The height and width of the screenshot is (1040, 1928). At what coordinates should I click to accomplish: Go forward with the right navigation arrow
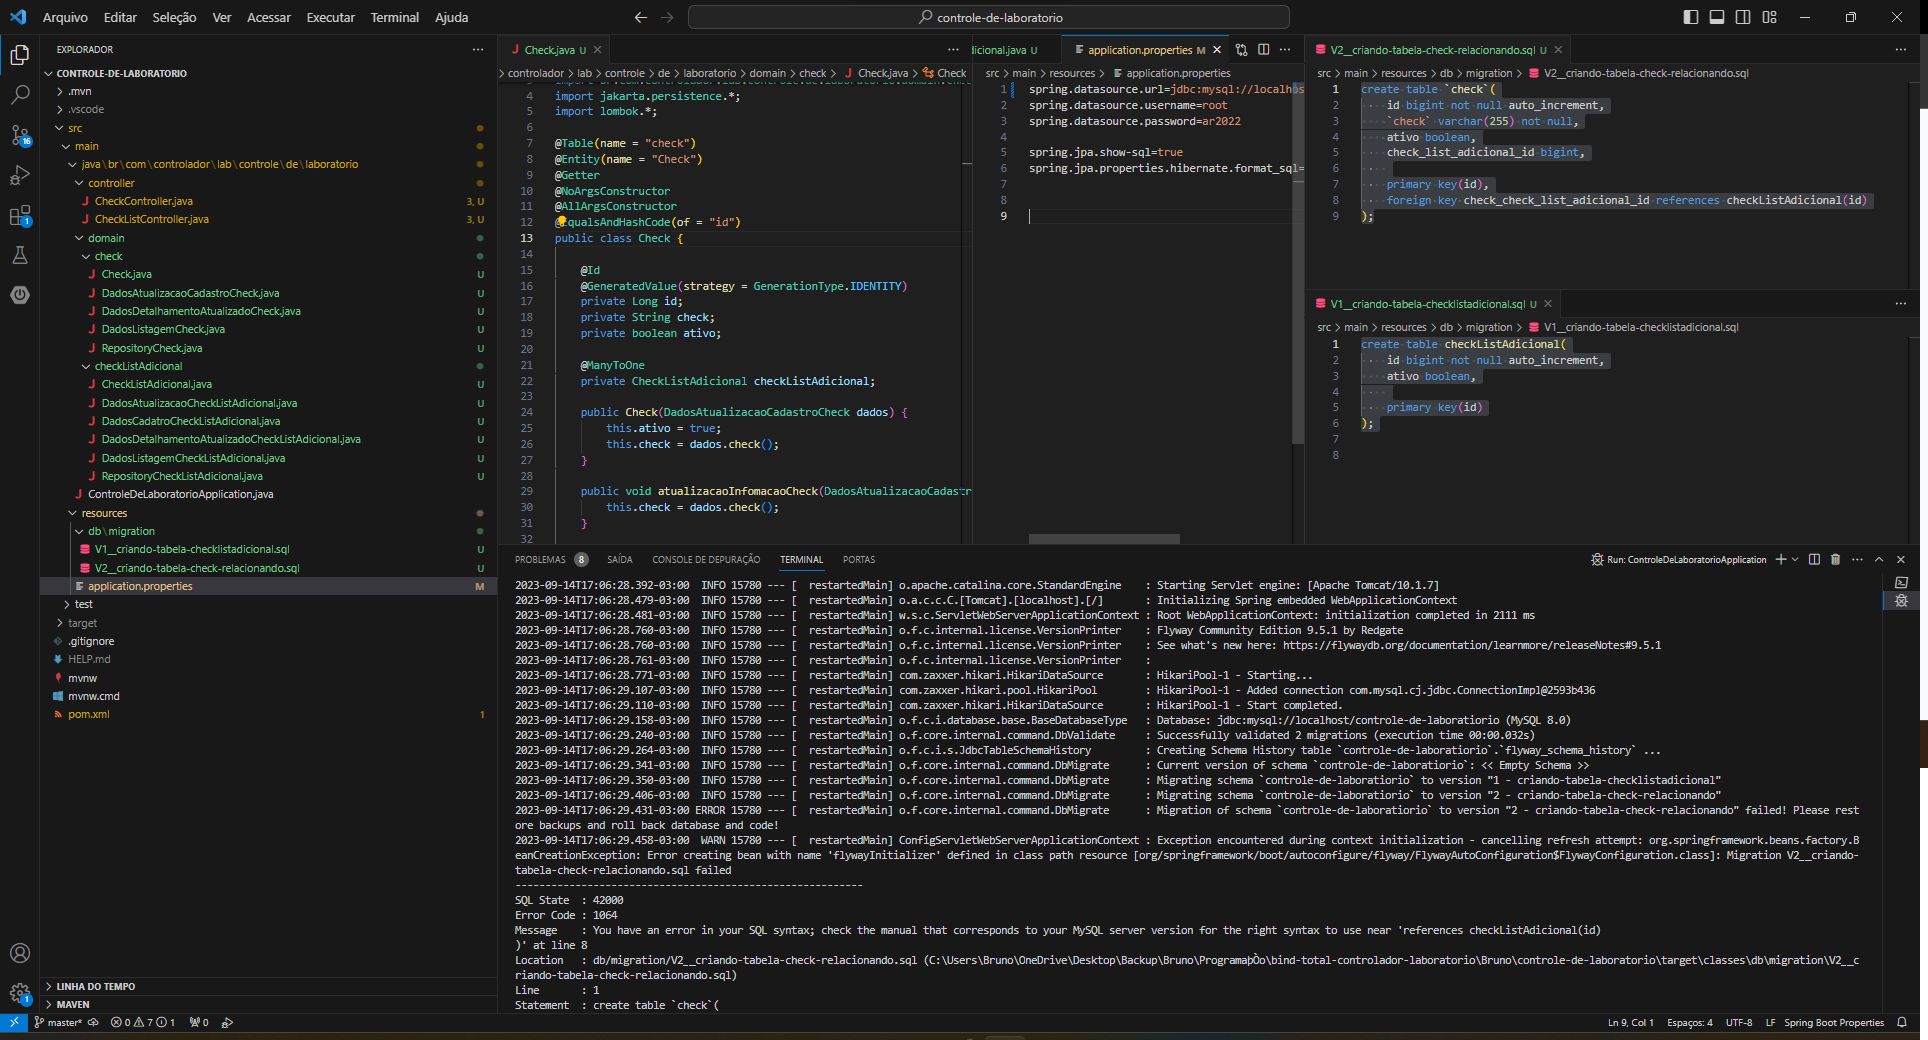667,17
